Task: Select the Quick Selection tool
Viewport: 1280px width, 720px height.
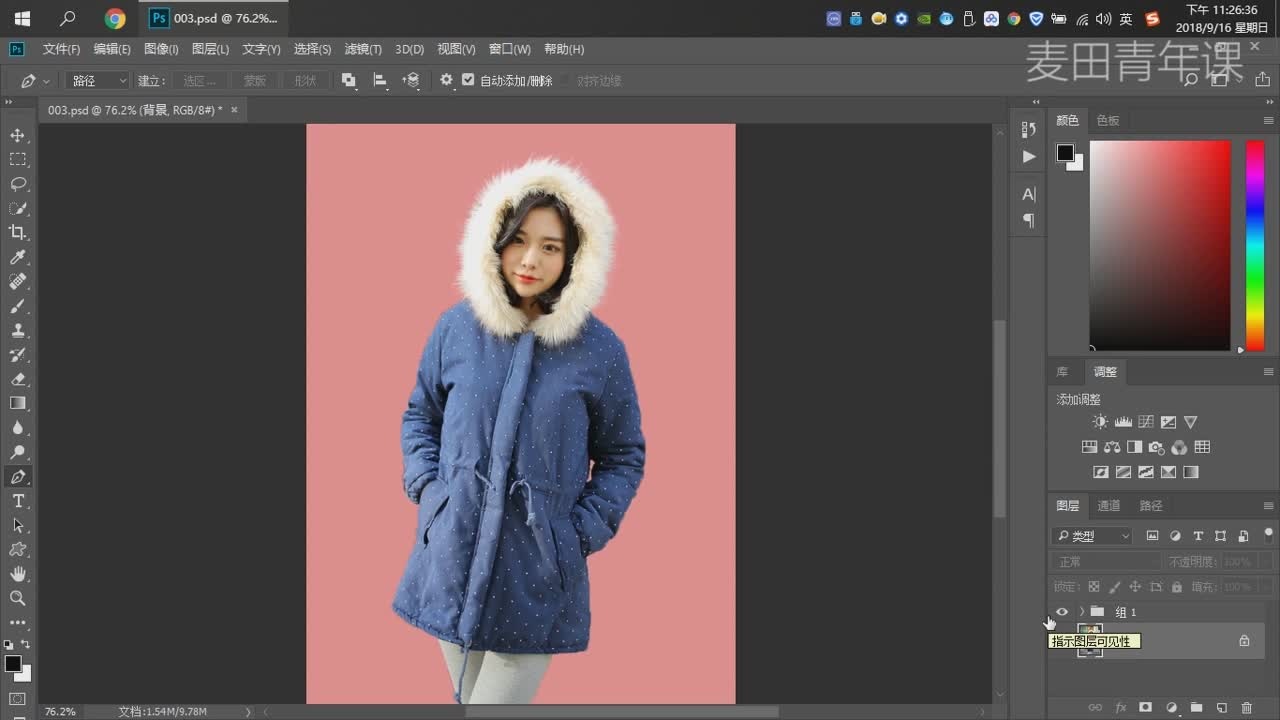Action: pos(18,208)
